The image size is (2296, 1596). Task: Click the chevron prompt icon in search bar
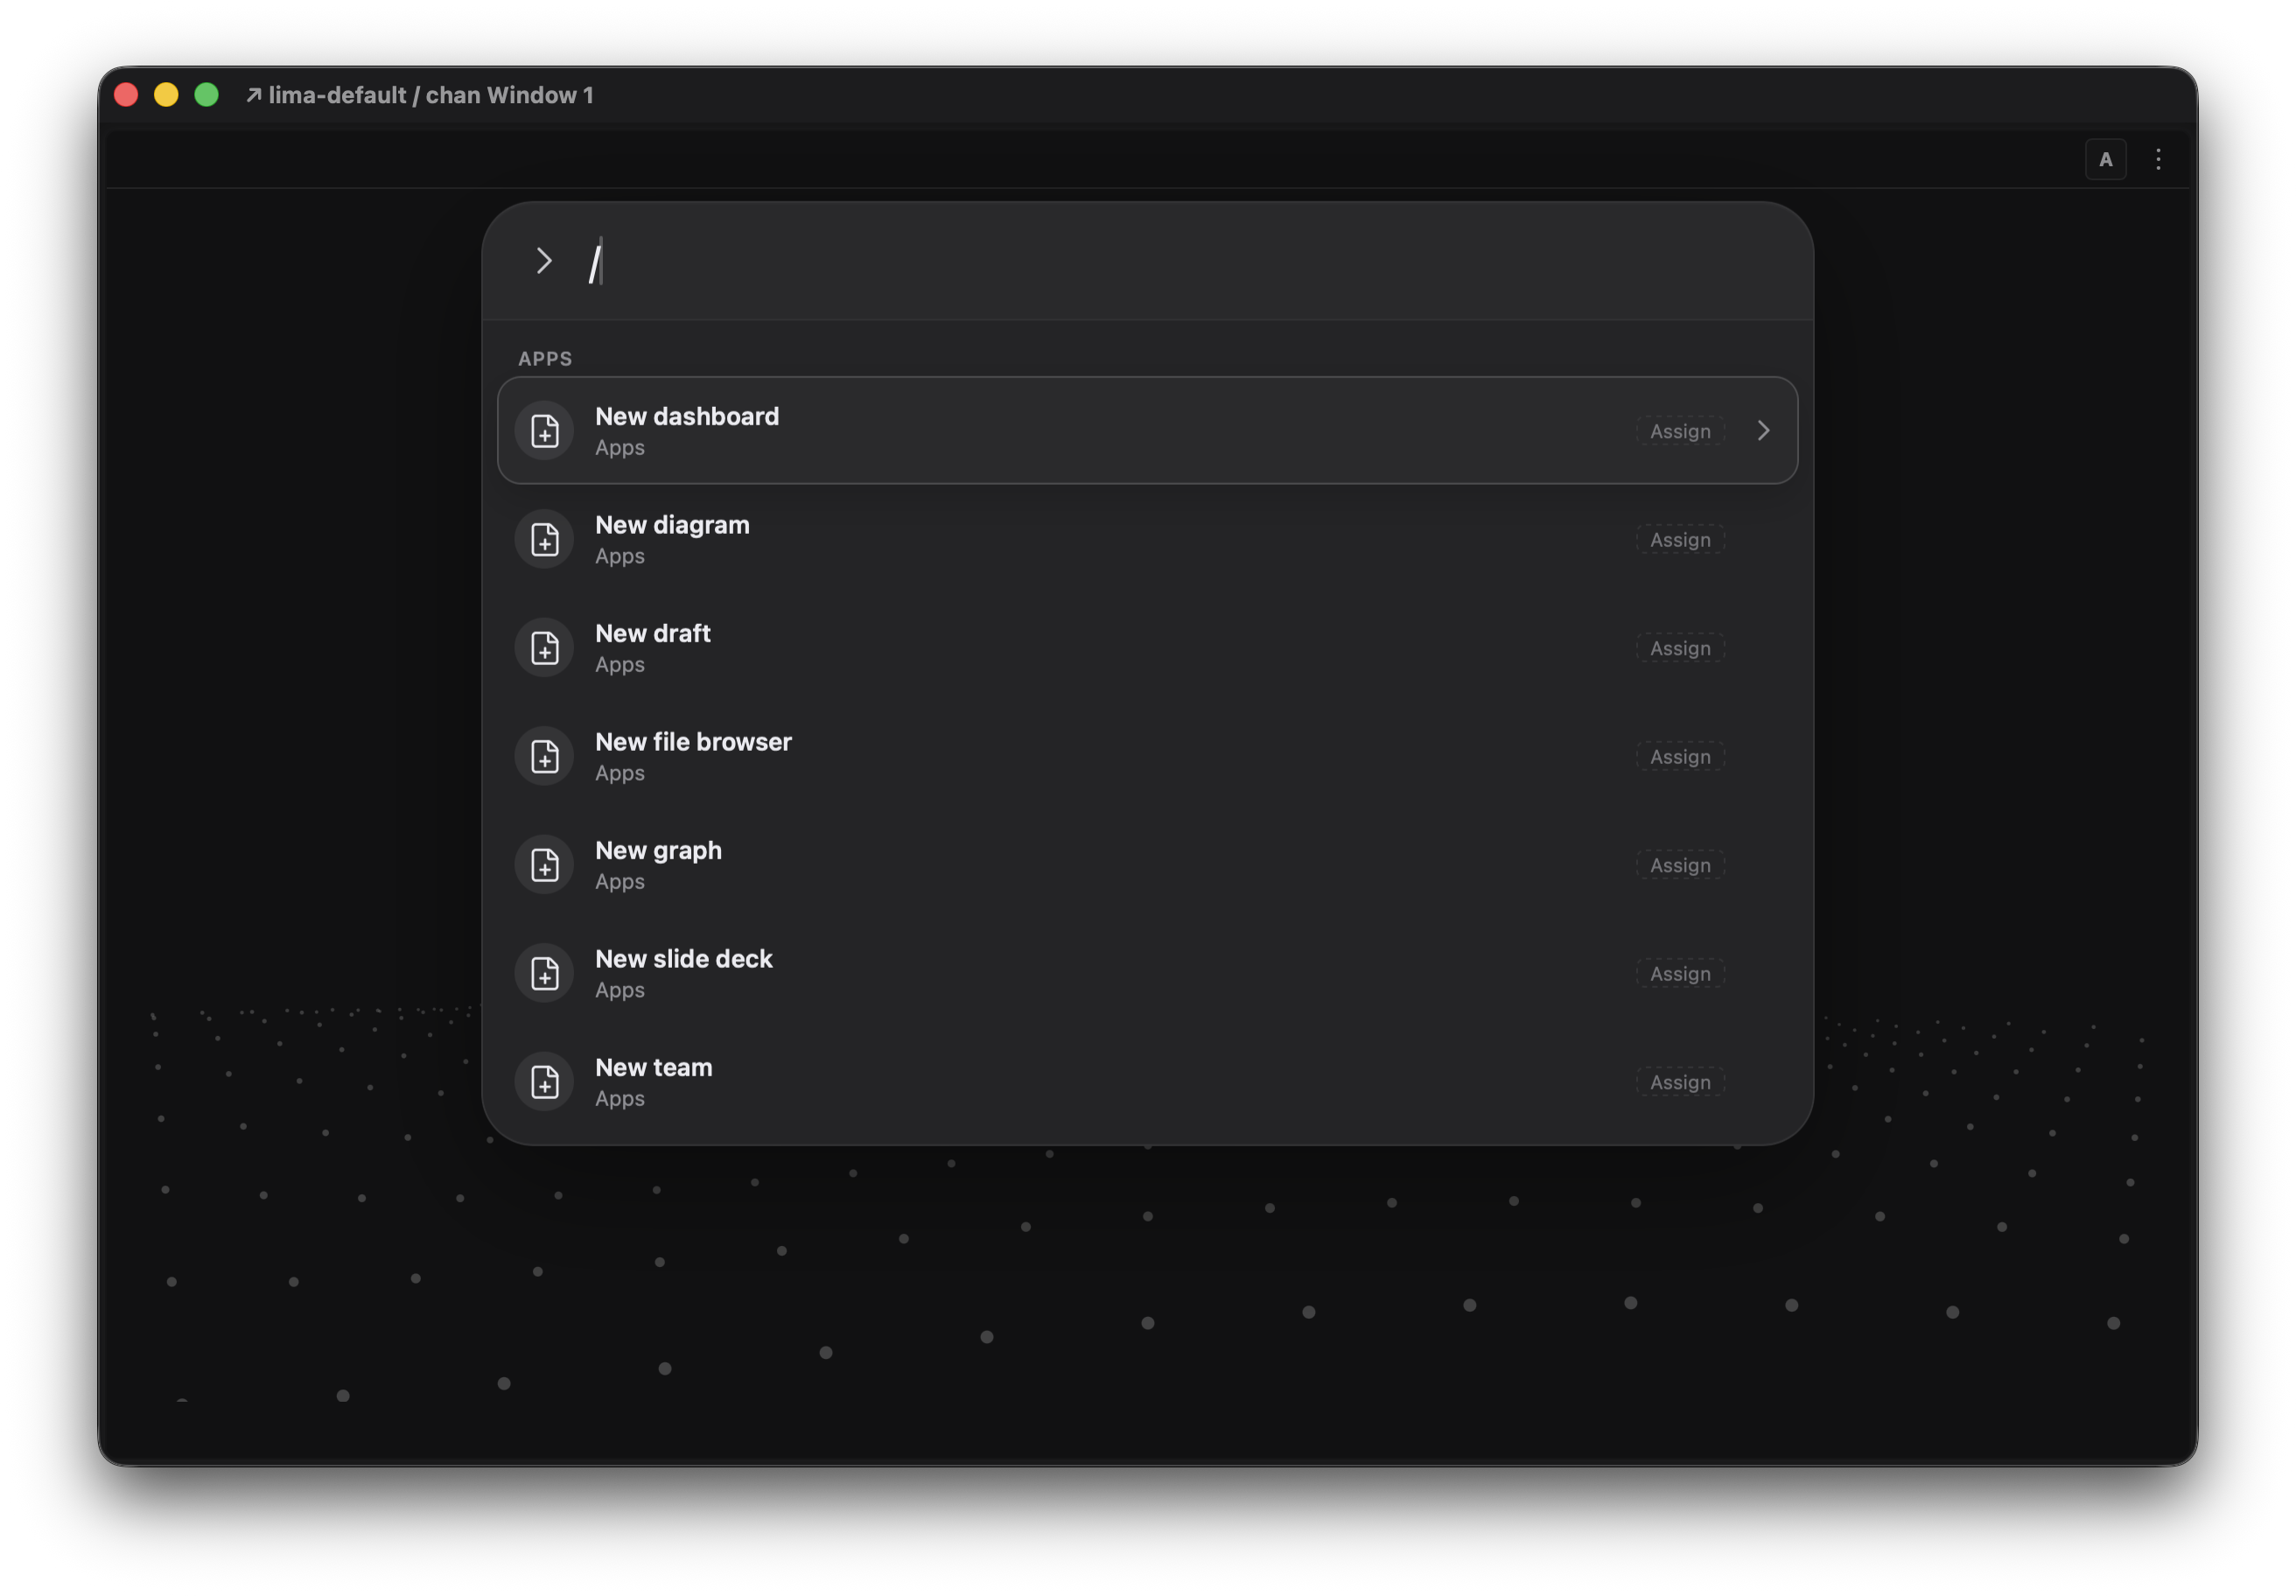tap(543, 261)
